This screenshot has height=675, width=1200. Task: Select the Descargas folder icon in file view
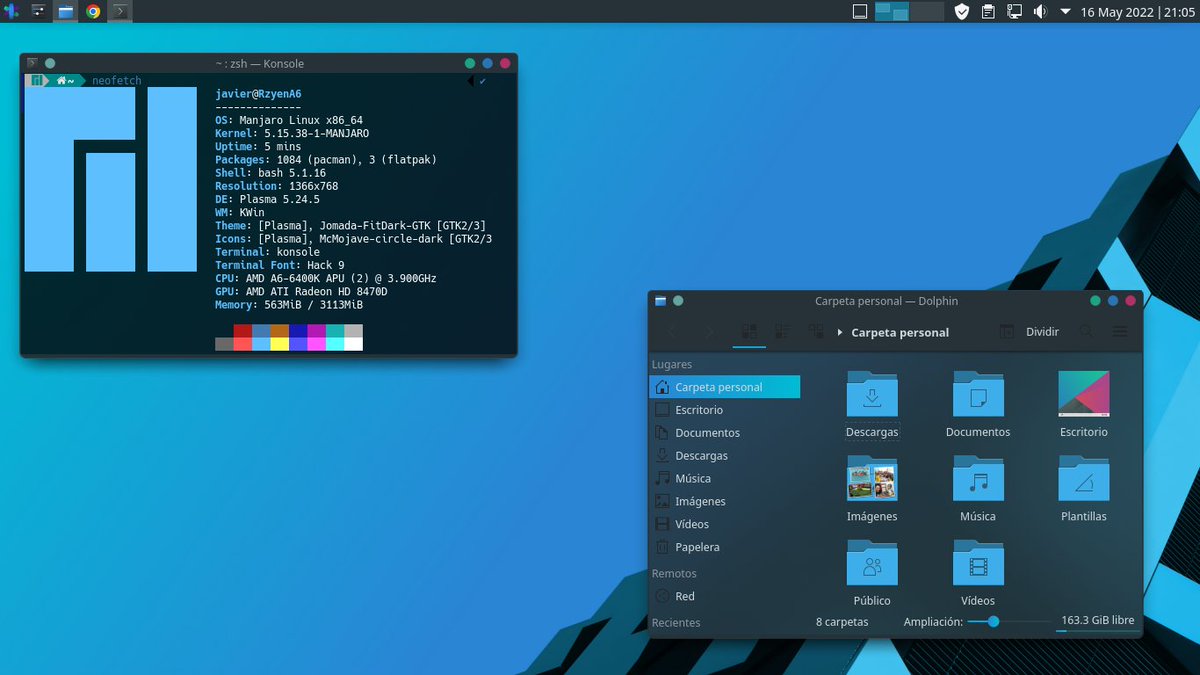(x=872, y=393)
